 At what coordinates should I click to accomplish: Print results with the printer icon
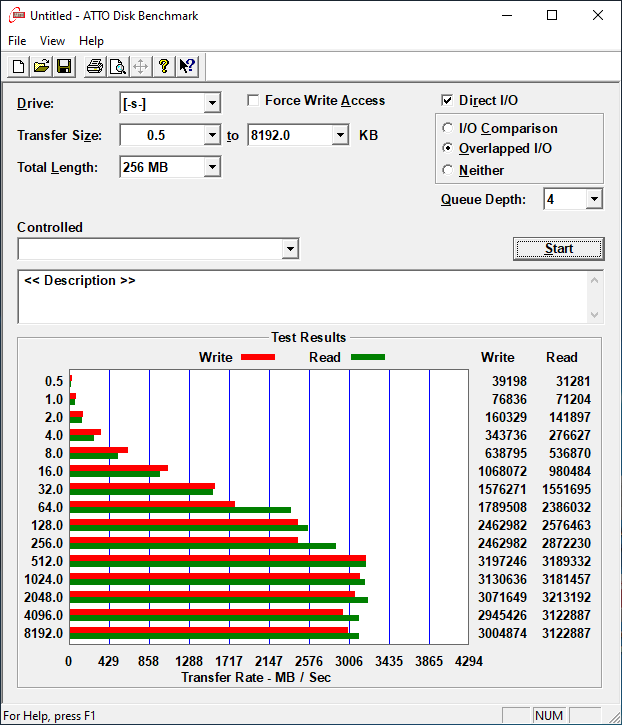[94, 67]
